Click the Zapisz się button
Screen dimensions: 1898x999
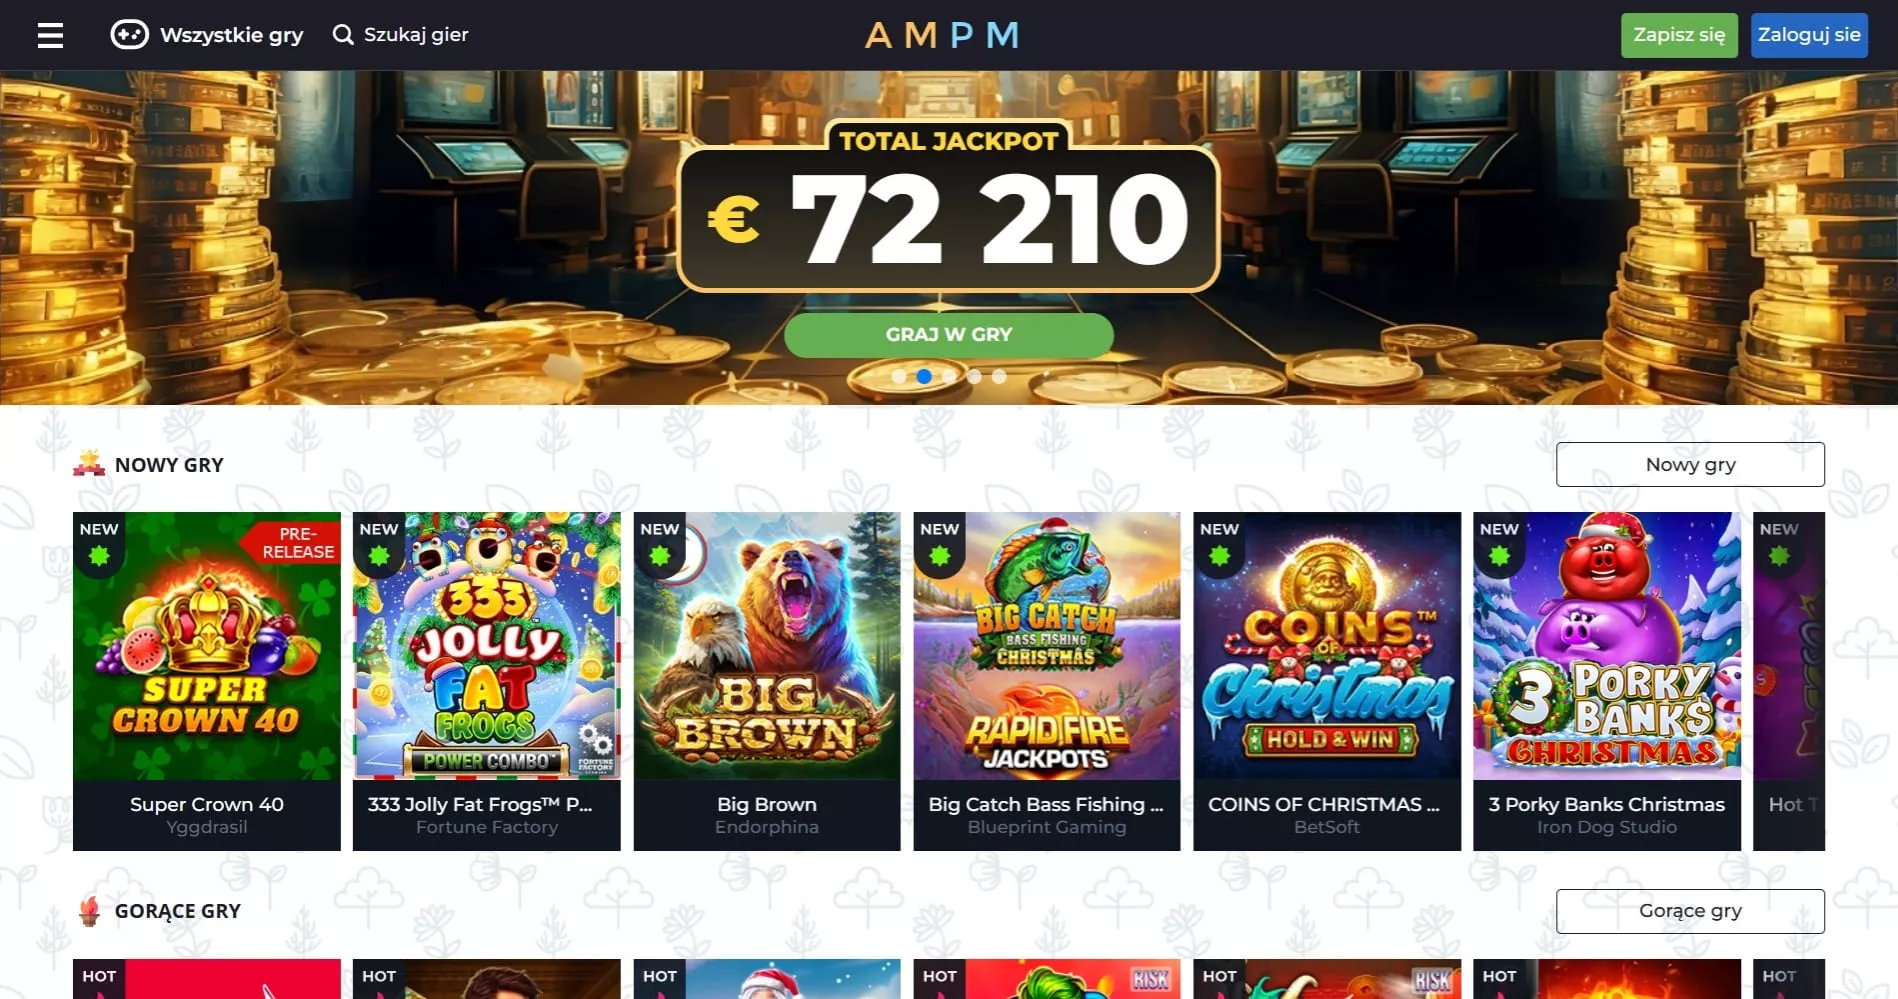pyautogui.click(x=1679, y=35)
